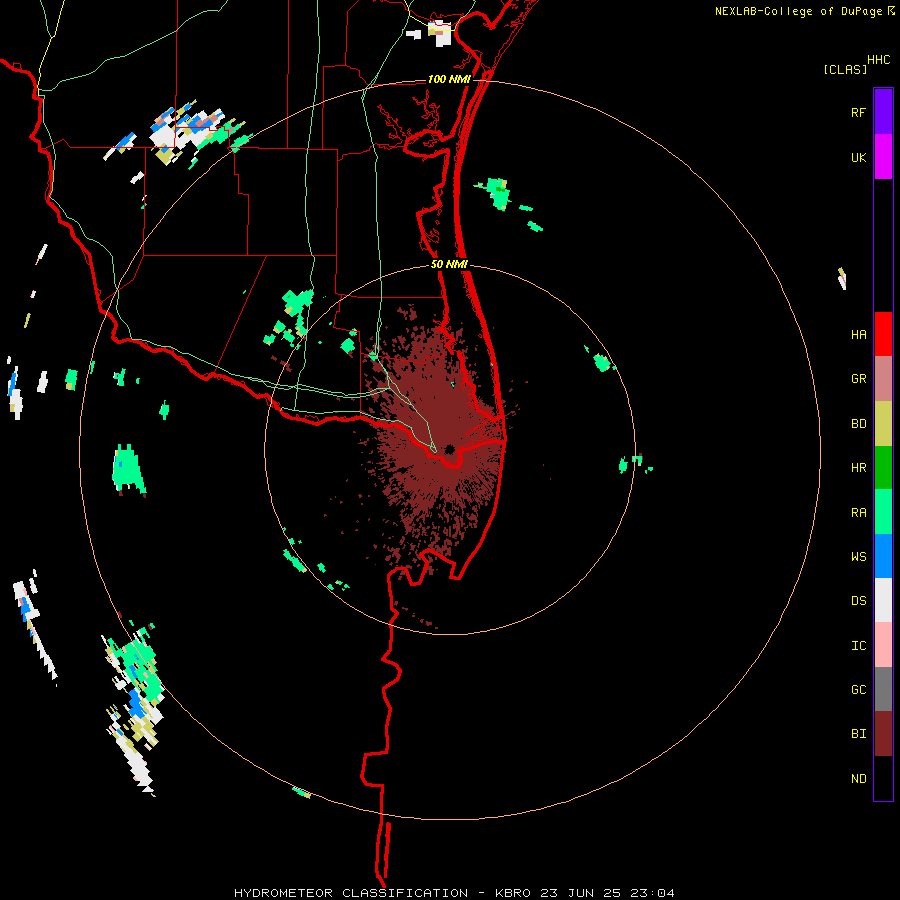Click the WS blue legend swatch

pyautogui.click(x=883, y=556)
